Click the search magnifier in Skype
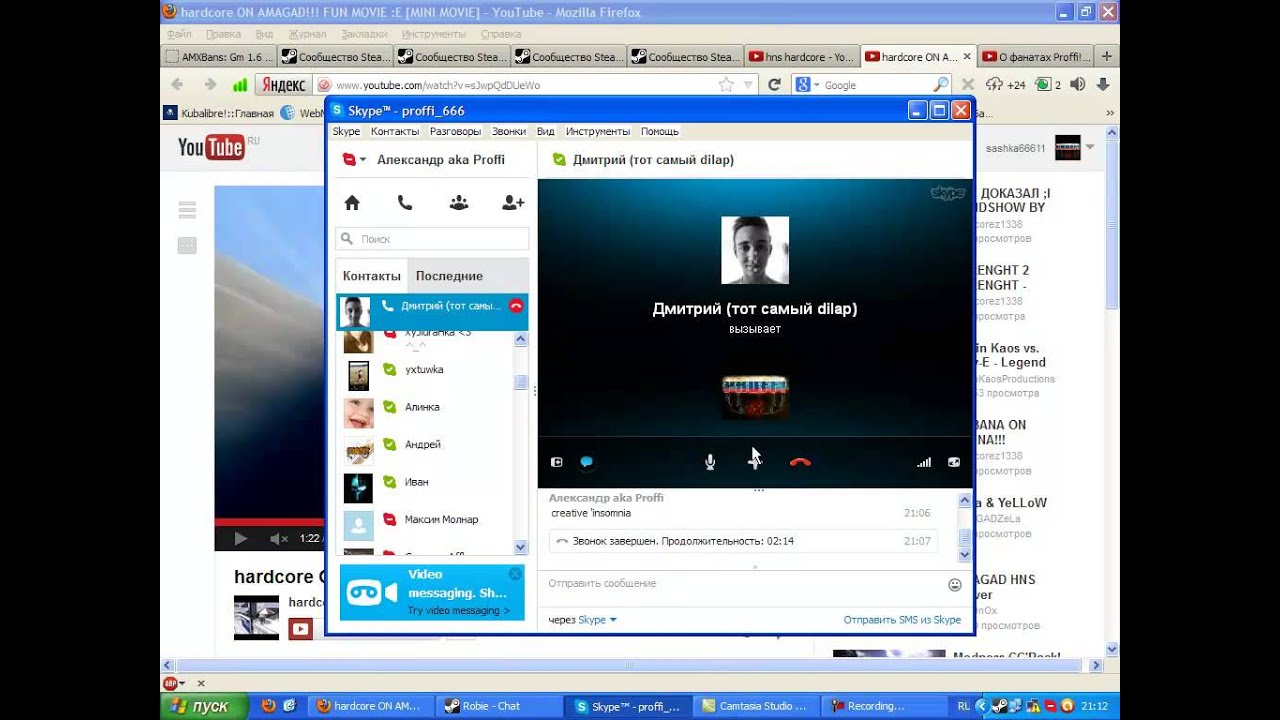Viewport: 1280px width, 720px height. tap(348, 239)
